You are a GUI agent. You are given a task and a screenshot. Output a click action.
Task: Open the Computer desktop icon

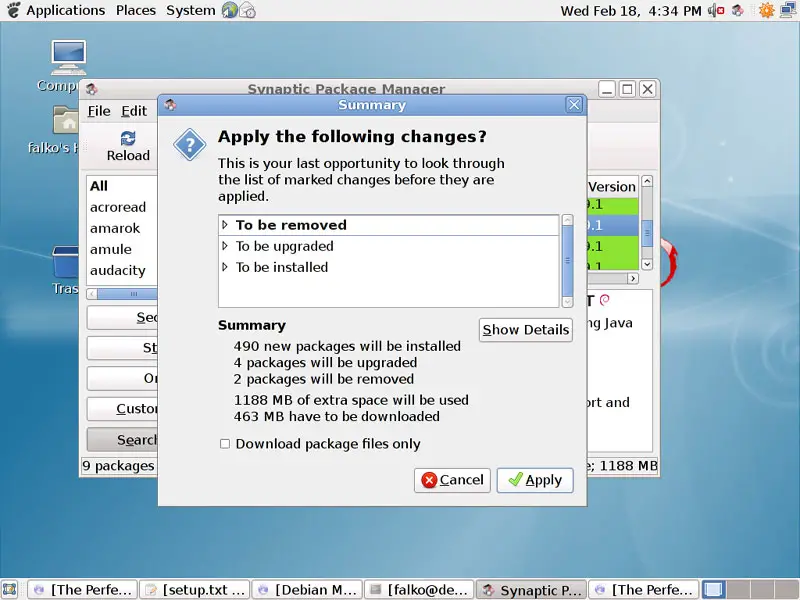pos(68,58)
